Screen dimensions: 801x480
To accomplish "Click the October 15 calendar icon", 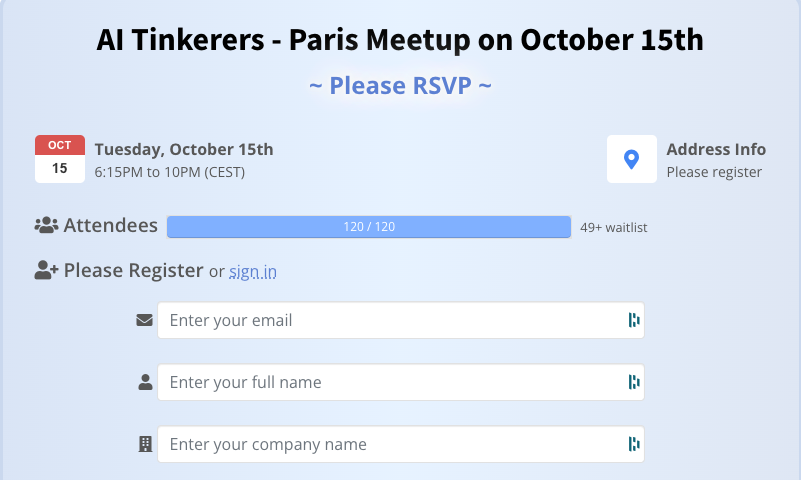I will 60,159.
